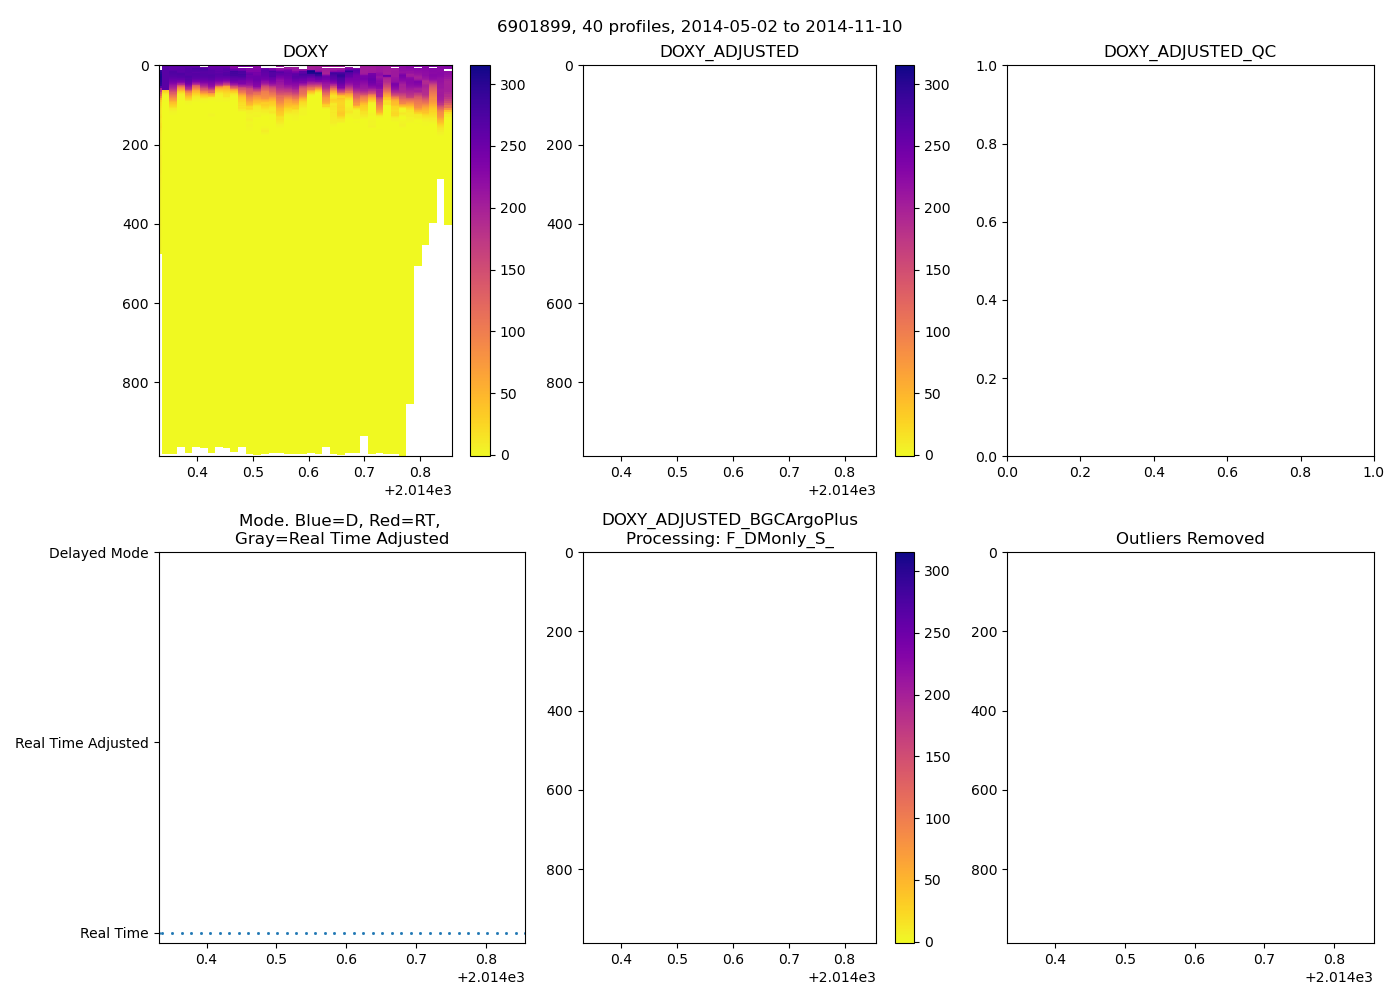
Task: Click the Real Time axis label
Action: pos(114,933)
